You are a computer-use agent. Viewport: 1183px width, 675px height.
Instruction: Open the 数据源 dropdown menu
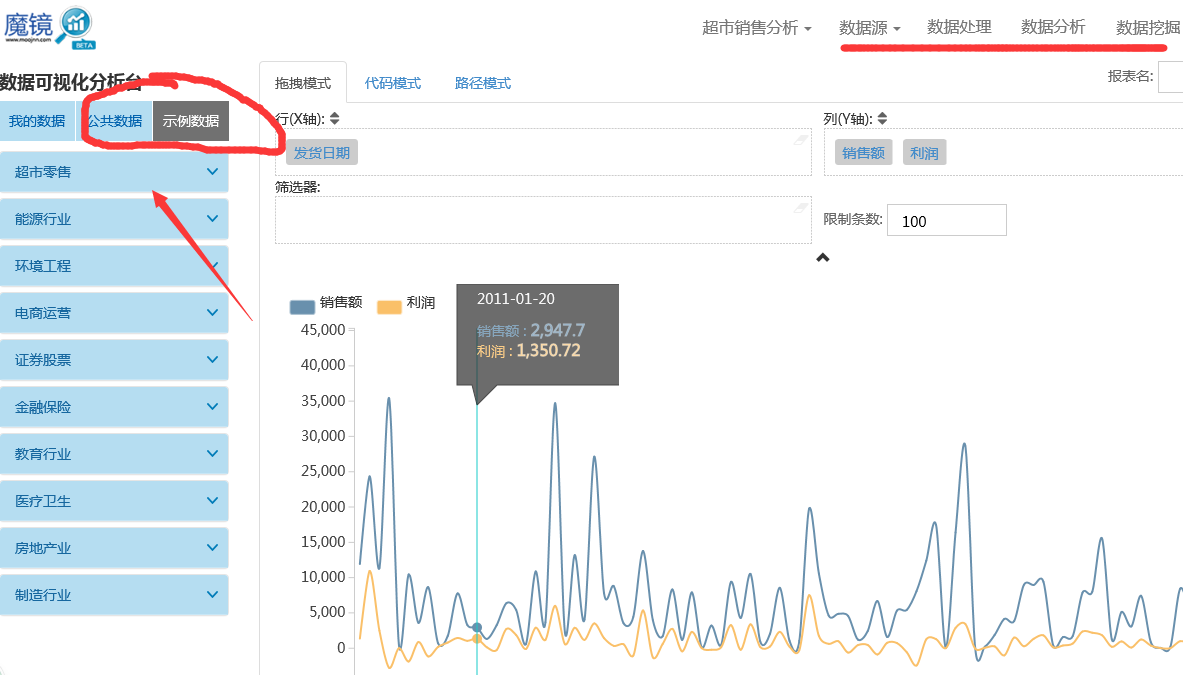pyautogui.click(x=869, y=28)
